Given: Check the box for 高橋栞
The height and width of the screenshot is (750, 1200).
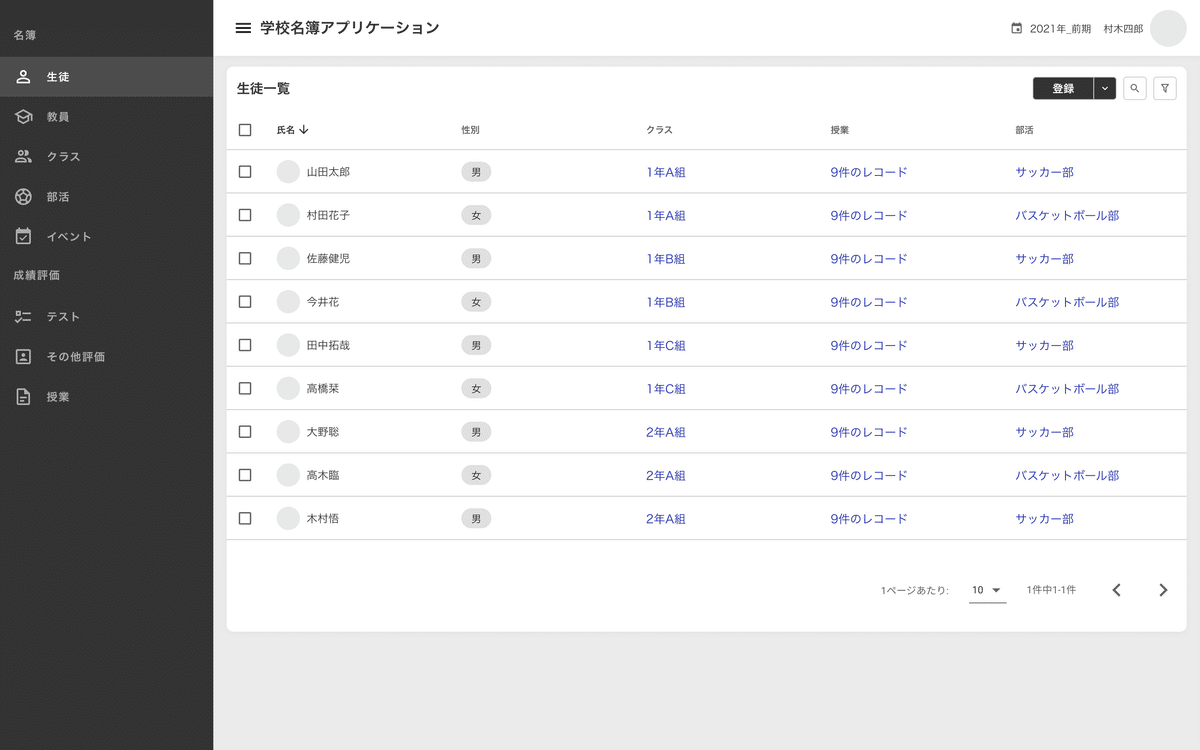Looking at the screenshot, I should coord(245,388).
